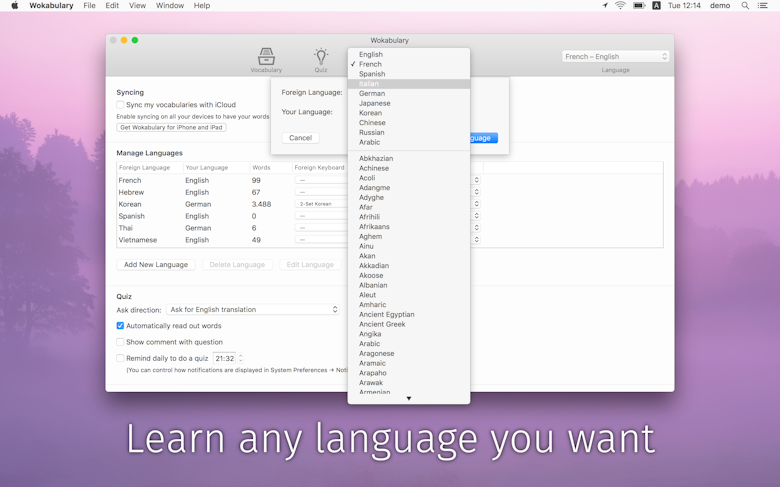Pick Korean from the language popup
780x487 pixels.
(409, 113)
